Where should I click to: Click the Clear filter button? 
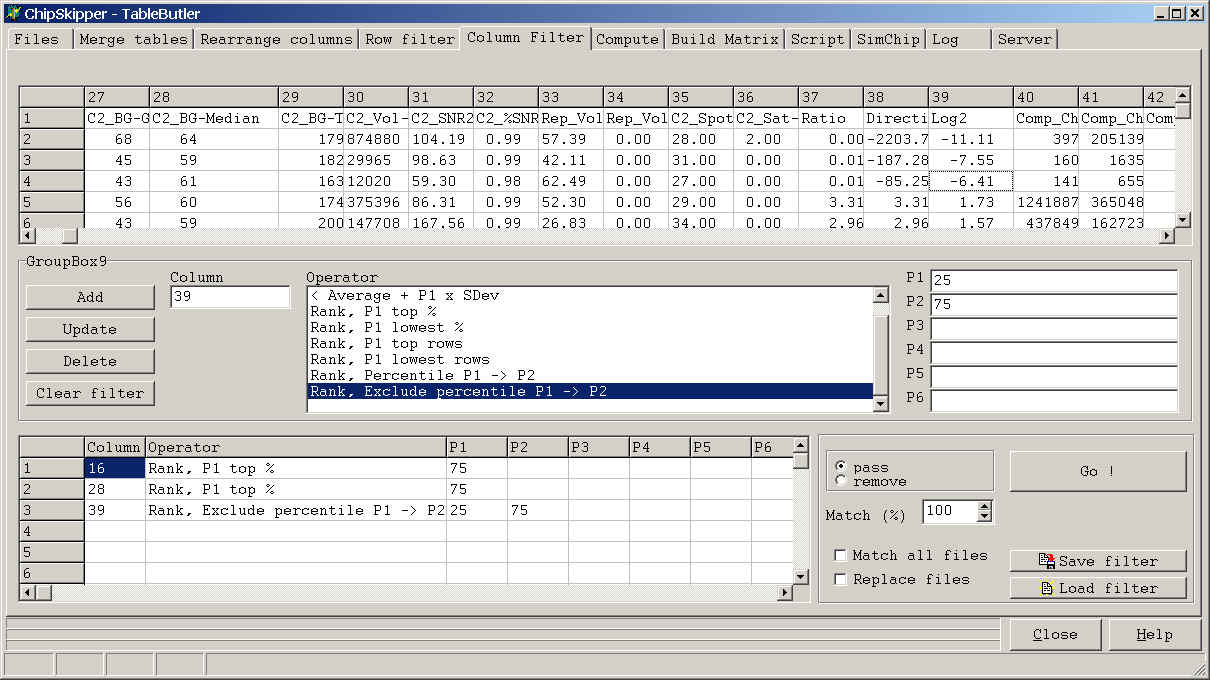pyautogui.click(x=90, y=393)
